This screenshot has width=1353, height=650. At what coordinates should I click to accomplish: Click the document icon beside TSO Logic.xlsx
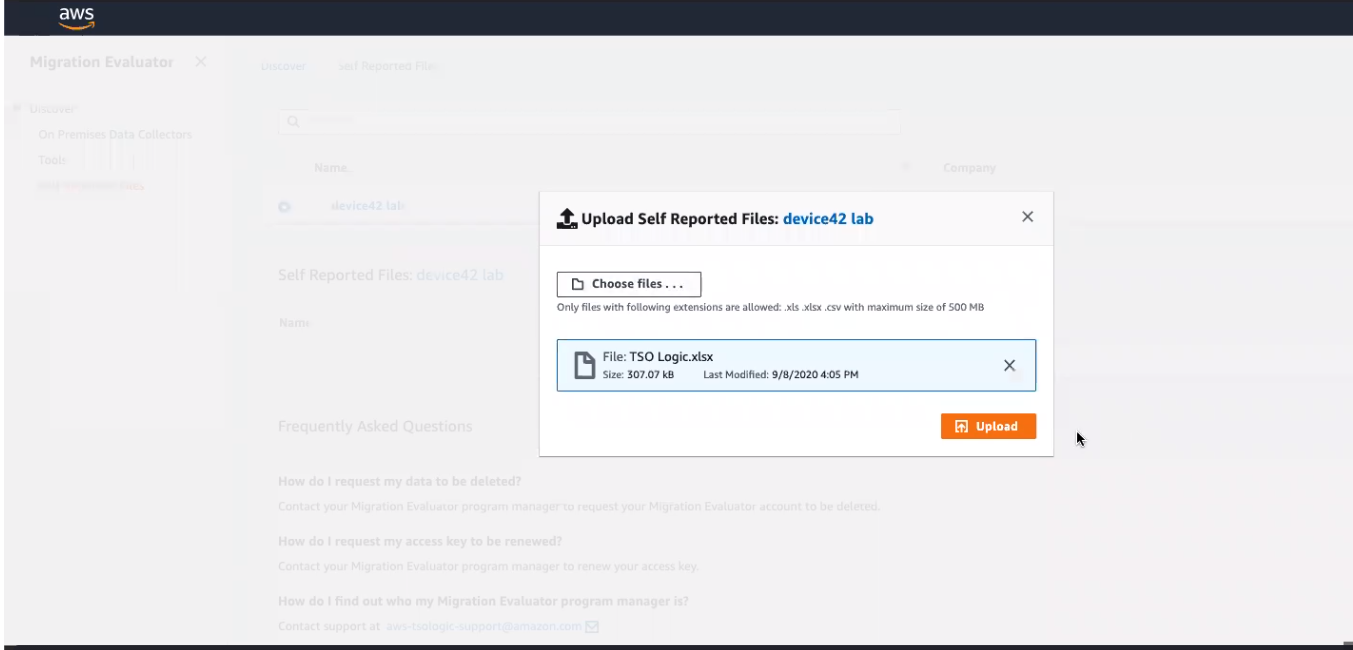pyautogui.click(x=584, y=365)
